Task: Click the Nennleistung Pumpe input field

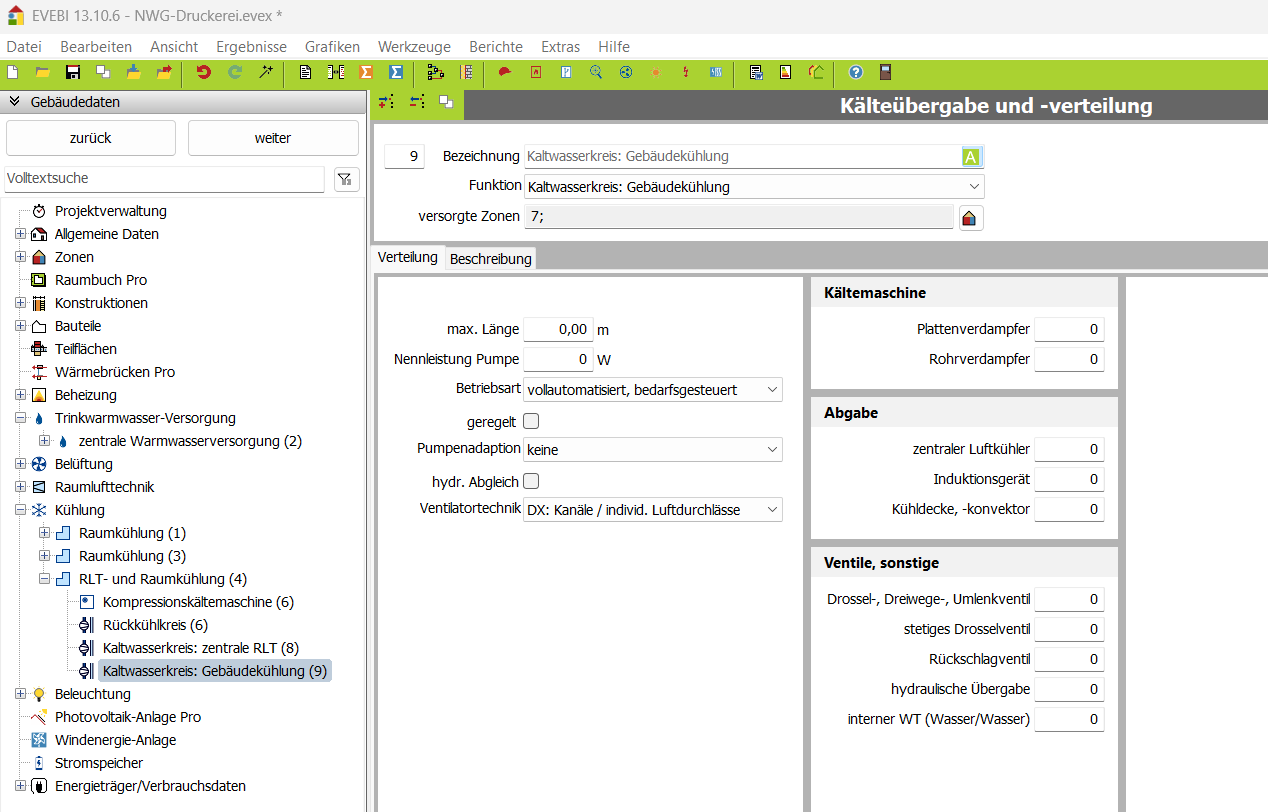Action: (x=557, y=359)
